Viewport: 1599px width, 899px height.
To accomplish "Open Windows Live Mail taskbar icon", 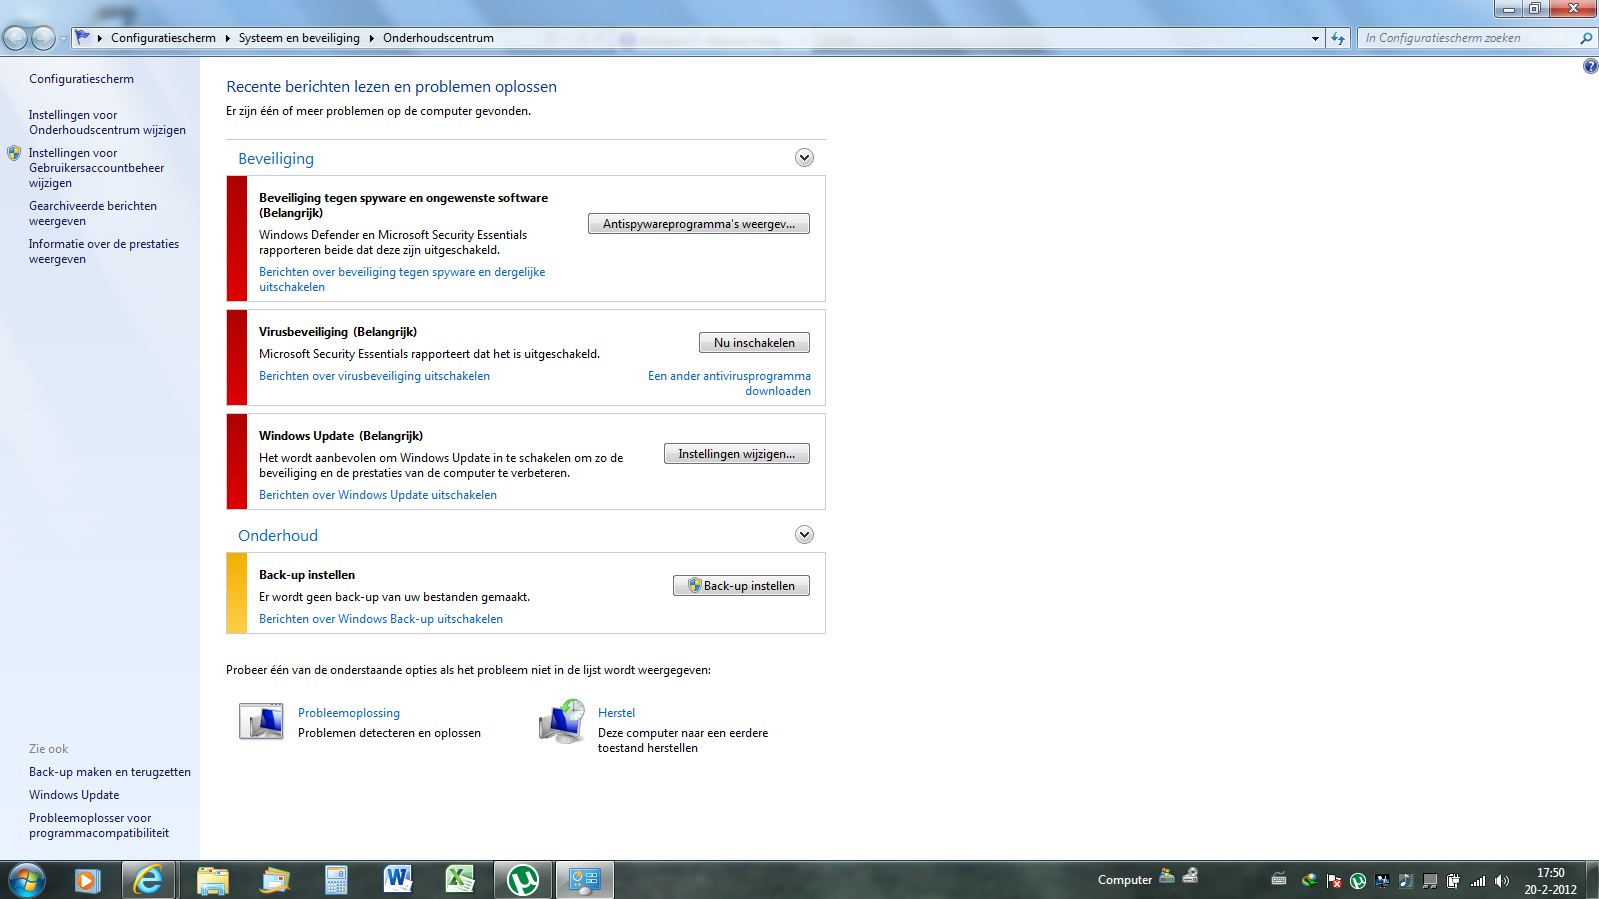I will pos(274,880).
